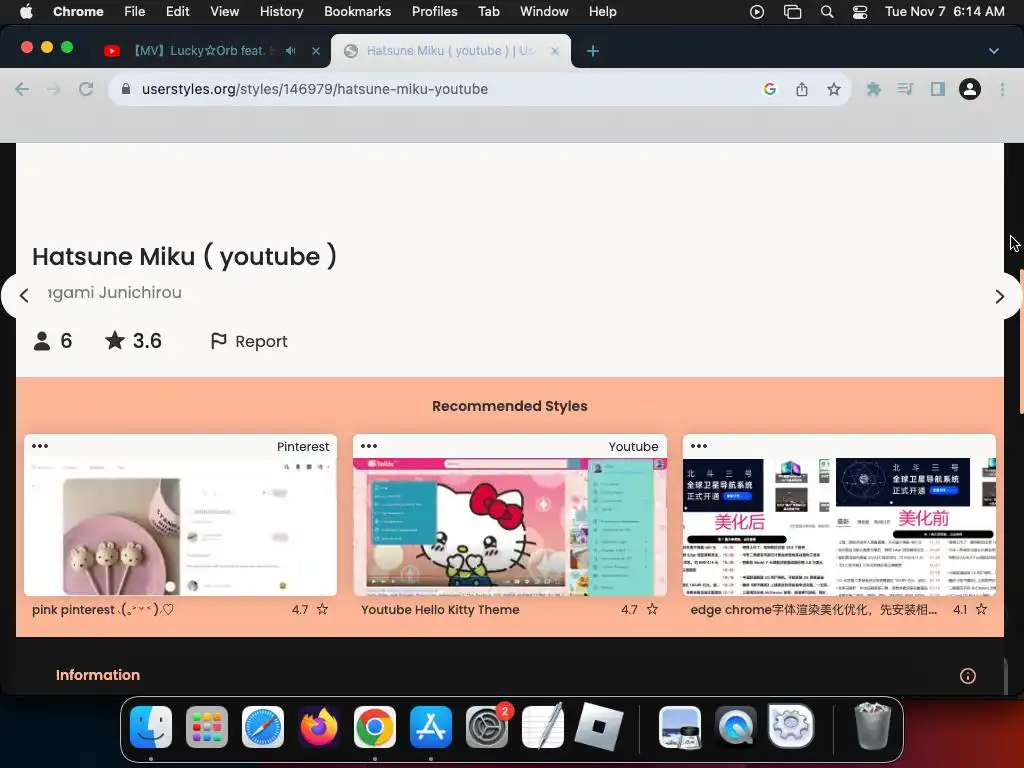Click the Youtube category label on card
1024x768 pixels.
(x=633, y=447)
